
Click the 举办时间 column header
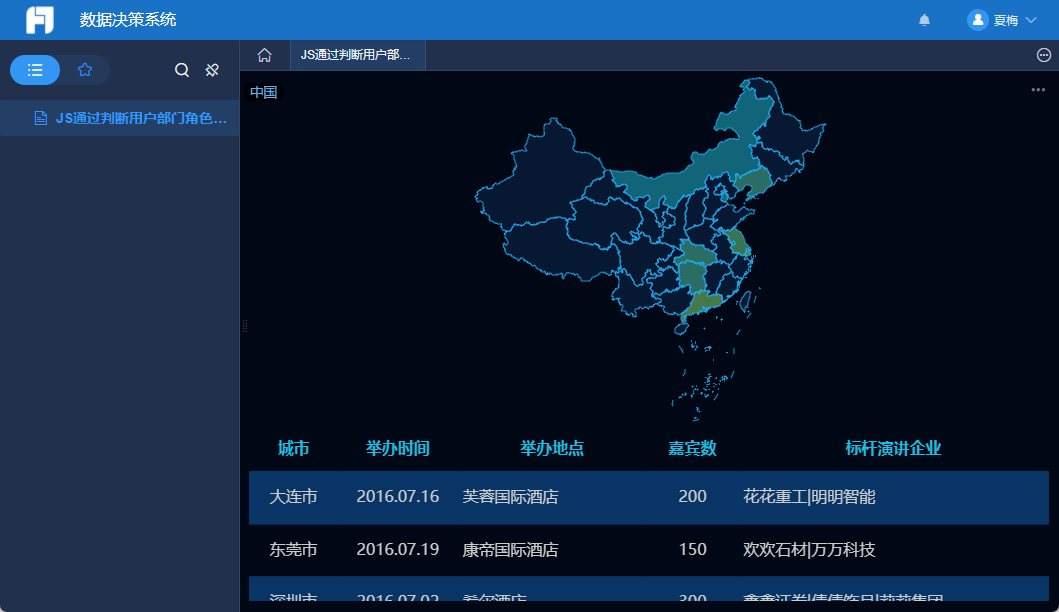tap(398, 448)
